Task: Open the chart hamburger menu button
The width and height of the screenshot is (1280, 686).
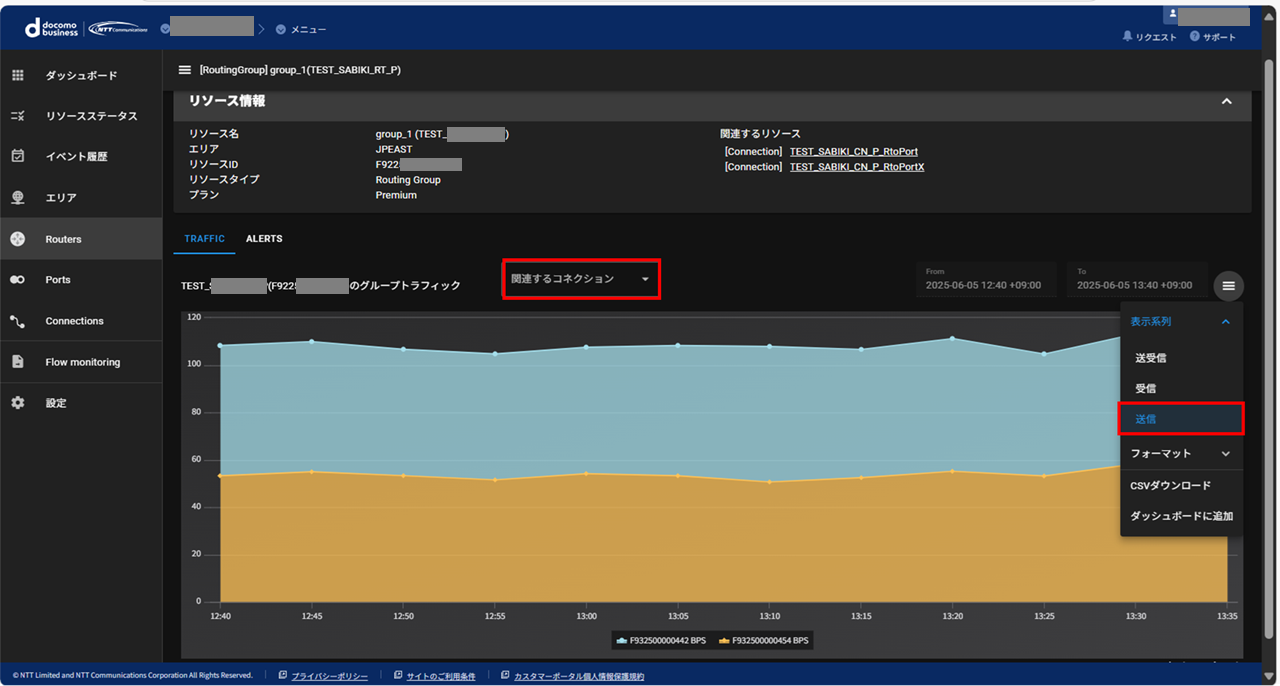Action: [x=1228, y=286]
